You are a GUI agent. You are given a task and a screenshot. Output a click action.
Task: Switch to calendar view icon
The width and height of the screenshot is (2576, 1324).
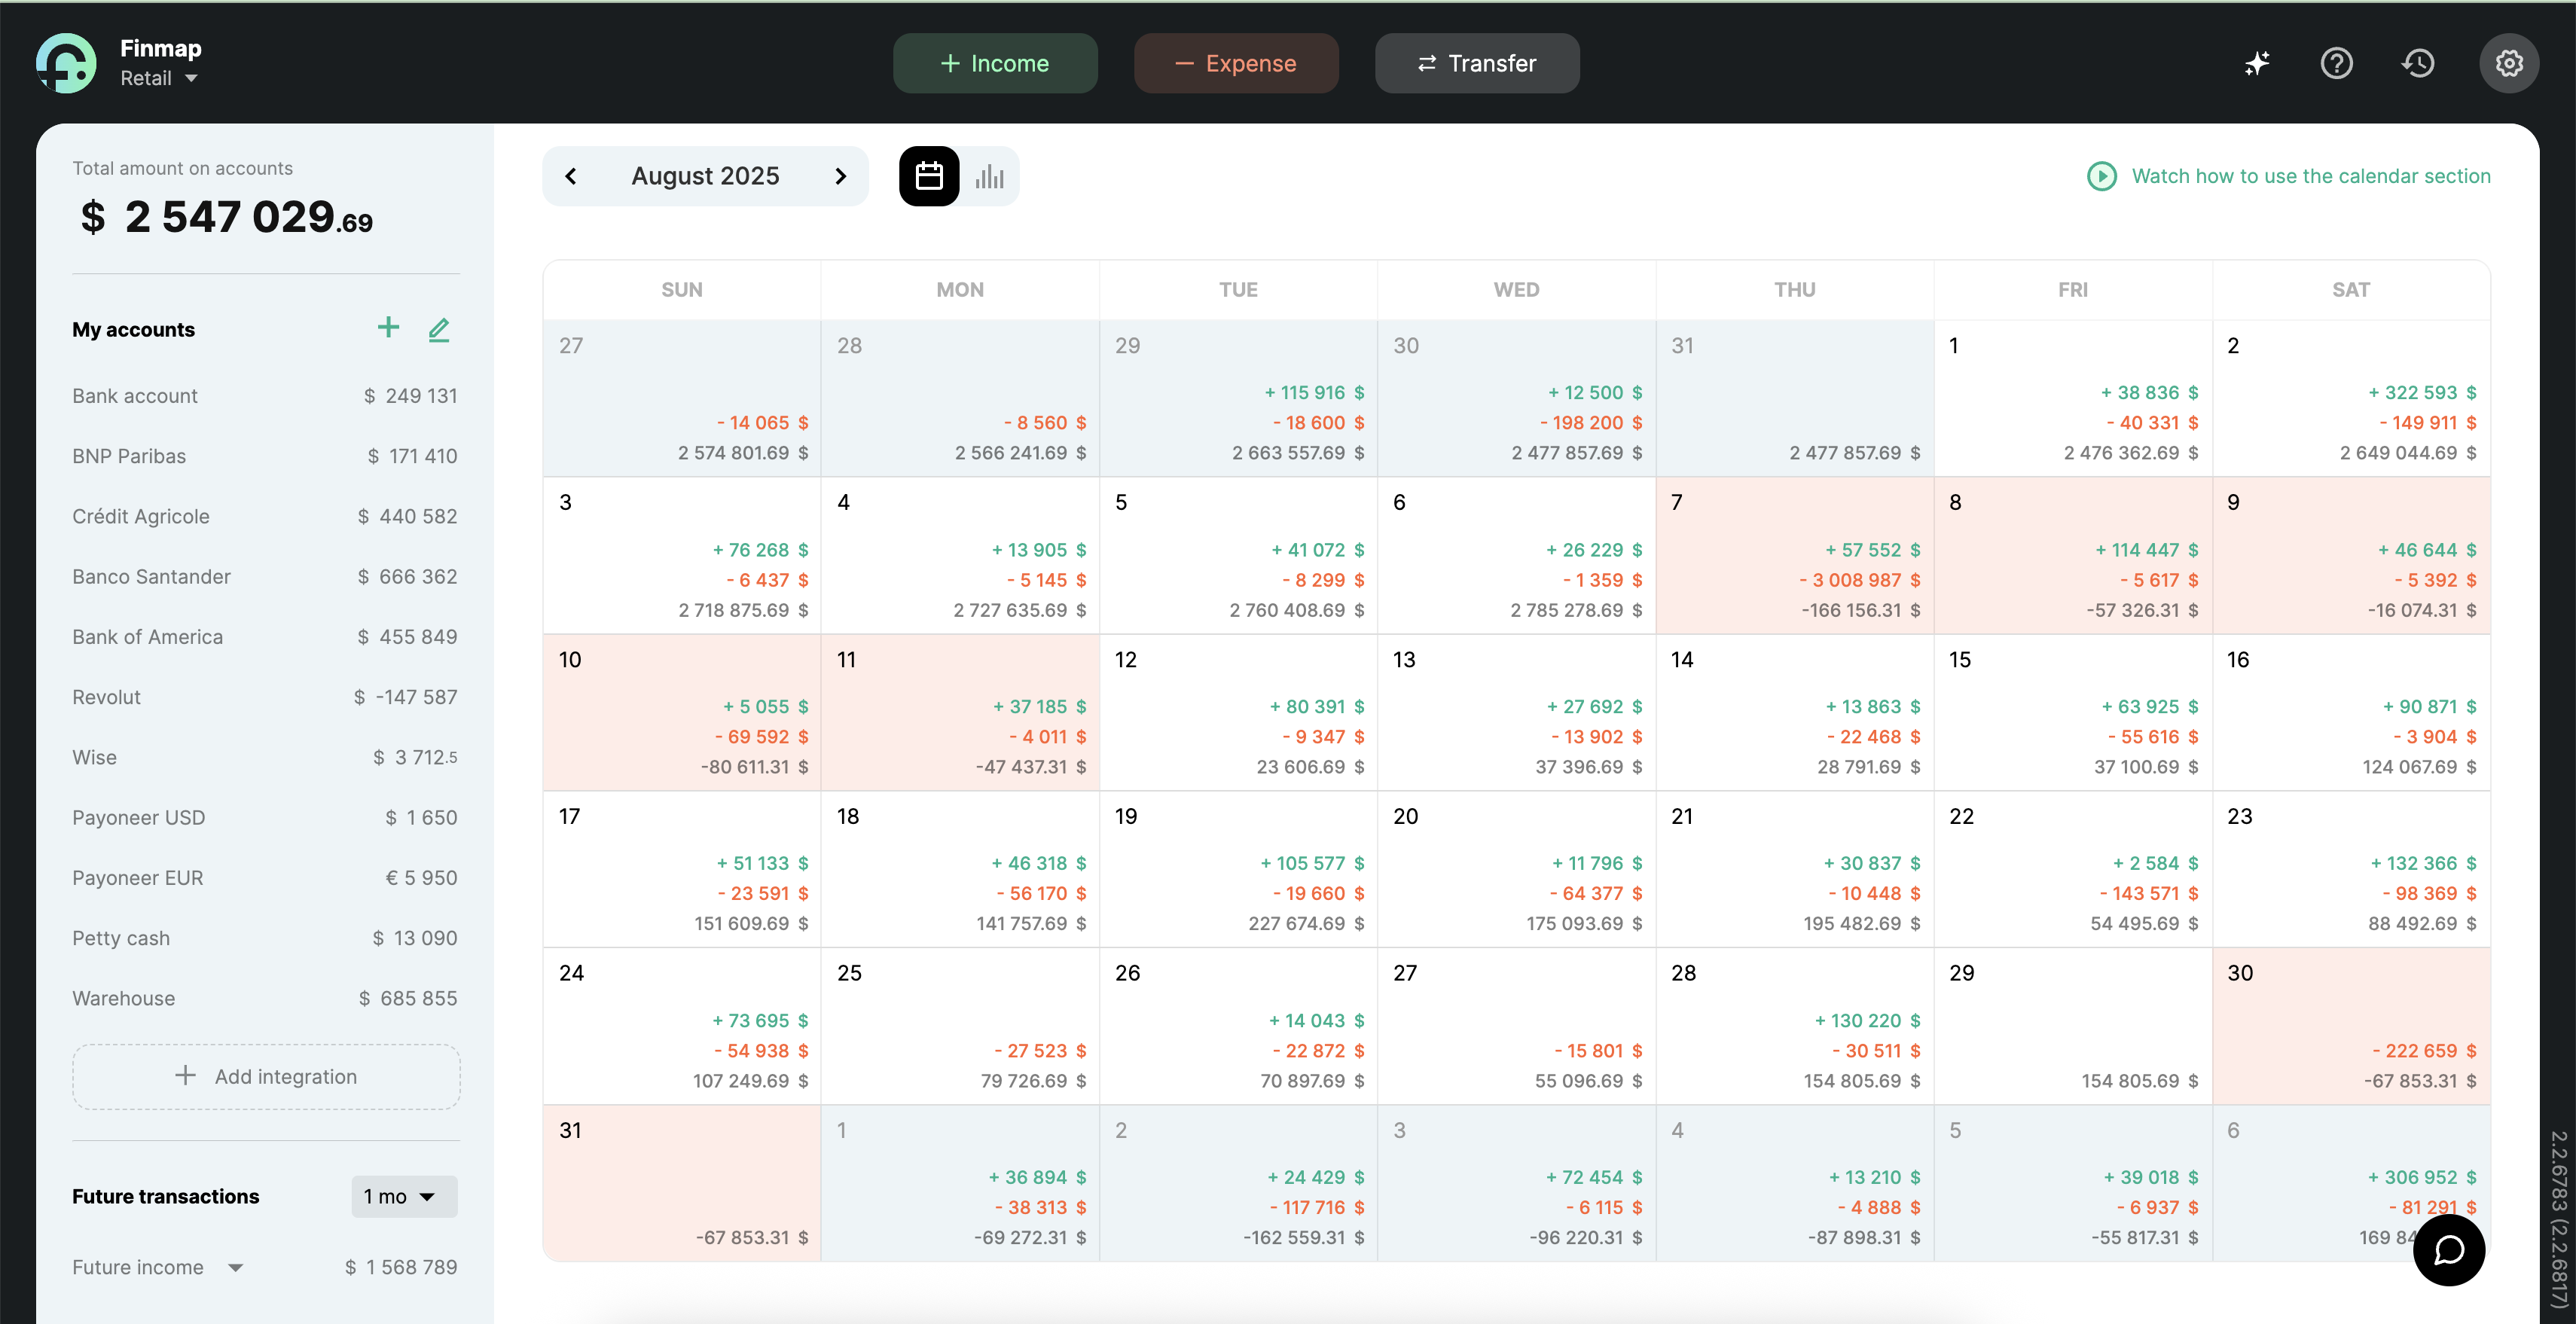(929, 176)
